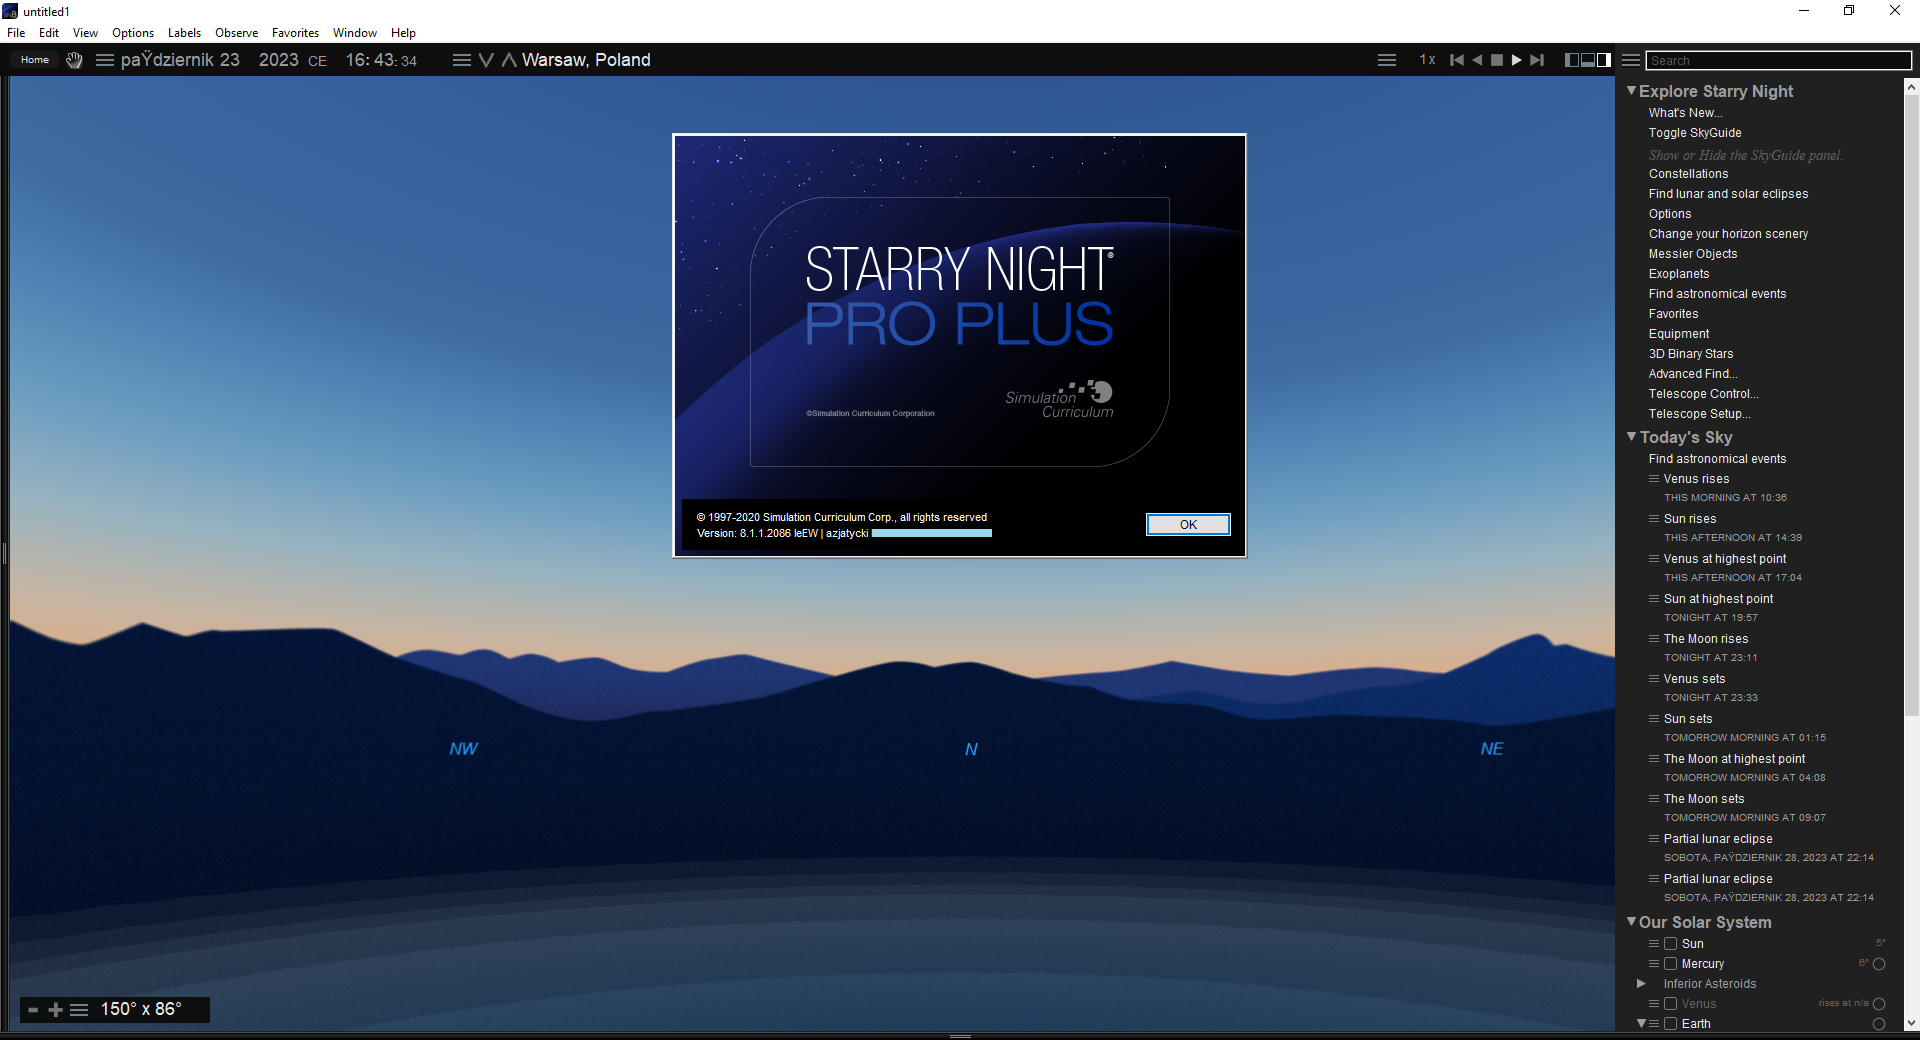Open The Moon rises event menu icon

[x=1654, y=639]
